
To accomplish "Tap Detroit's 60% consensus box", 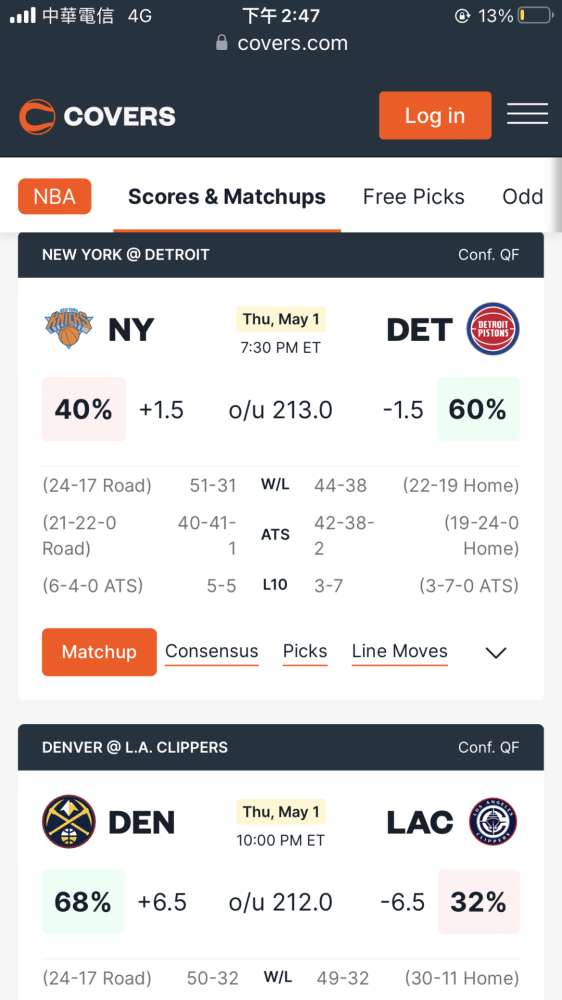I will (x=478, y=409).
